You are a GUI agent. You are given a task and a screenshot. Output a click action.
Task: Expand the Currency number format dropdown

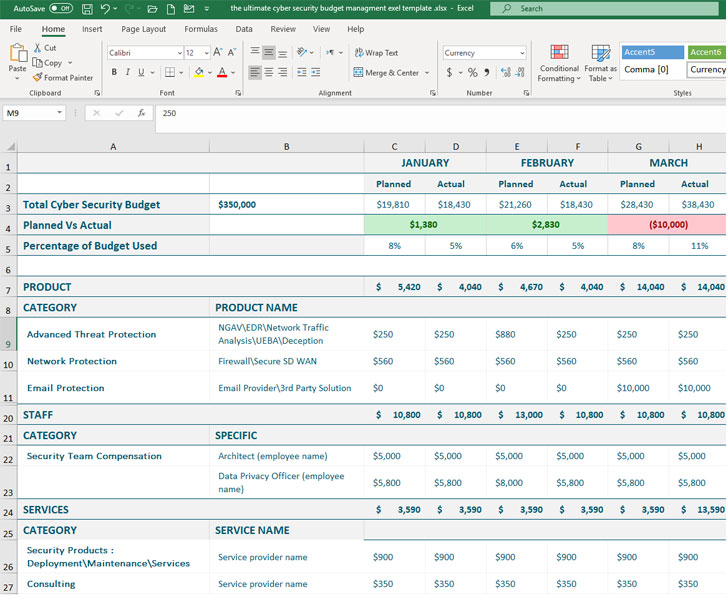point(521,53)
